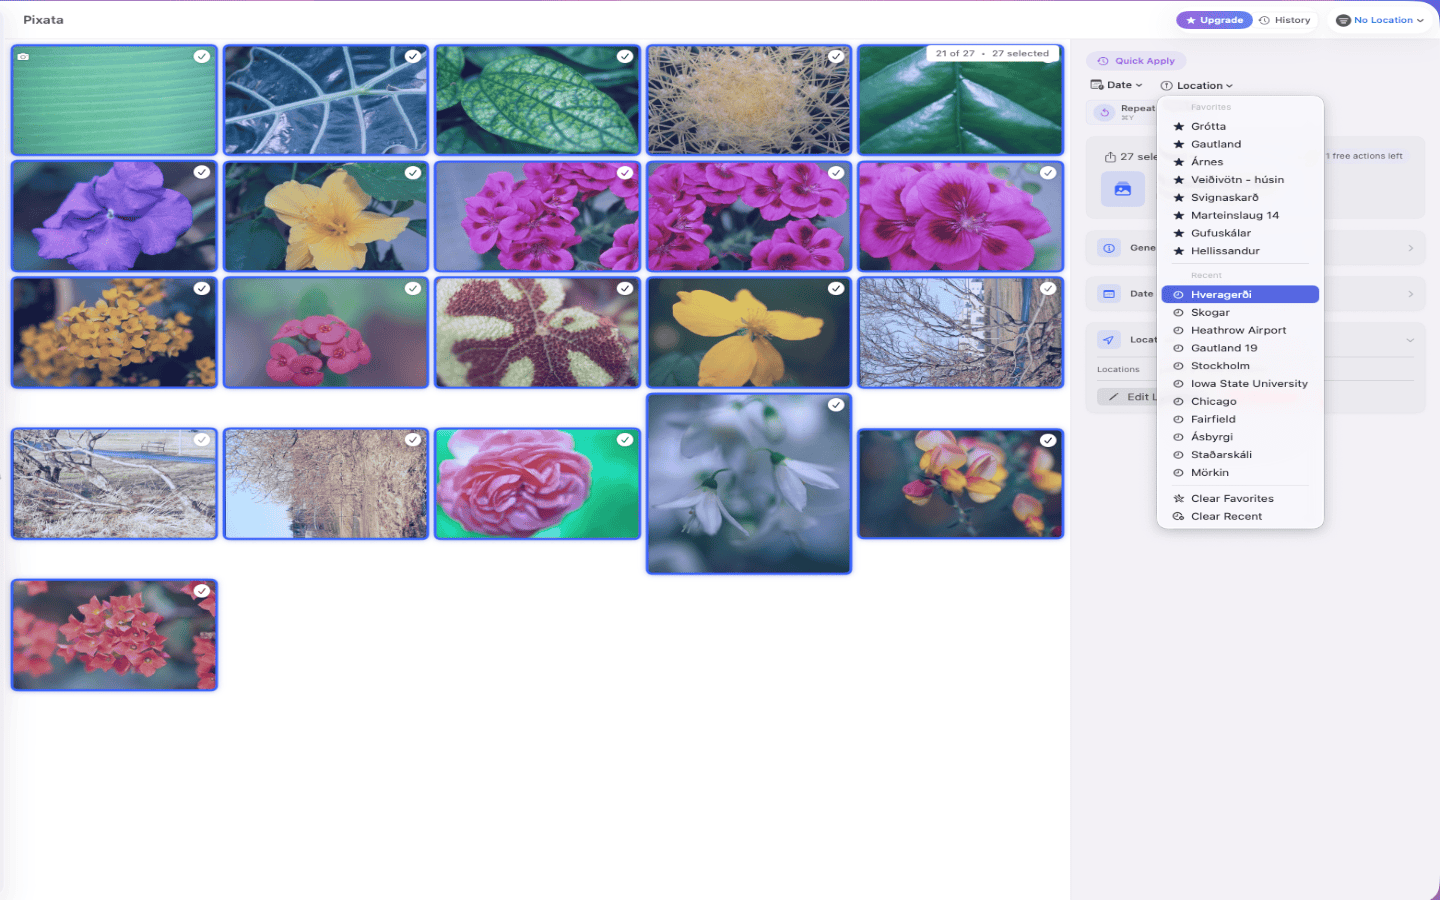Viewport: 1440px width, 900px height.
Task: Deselect the checkmark on the purple flower photo
Action: coord(202,172)
